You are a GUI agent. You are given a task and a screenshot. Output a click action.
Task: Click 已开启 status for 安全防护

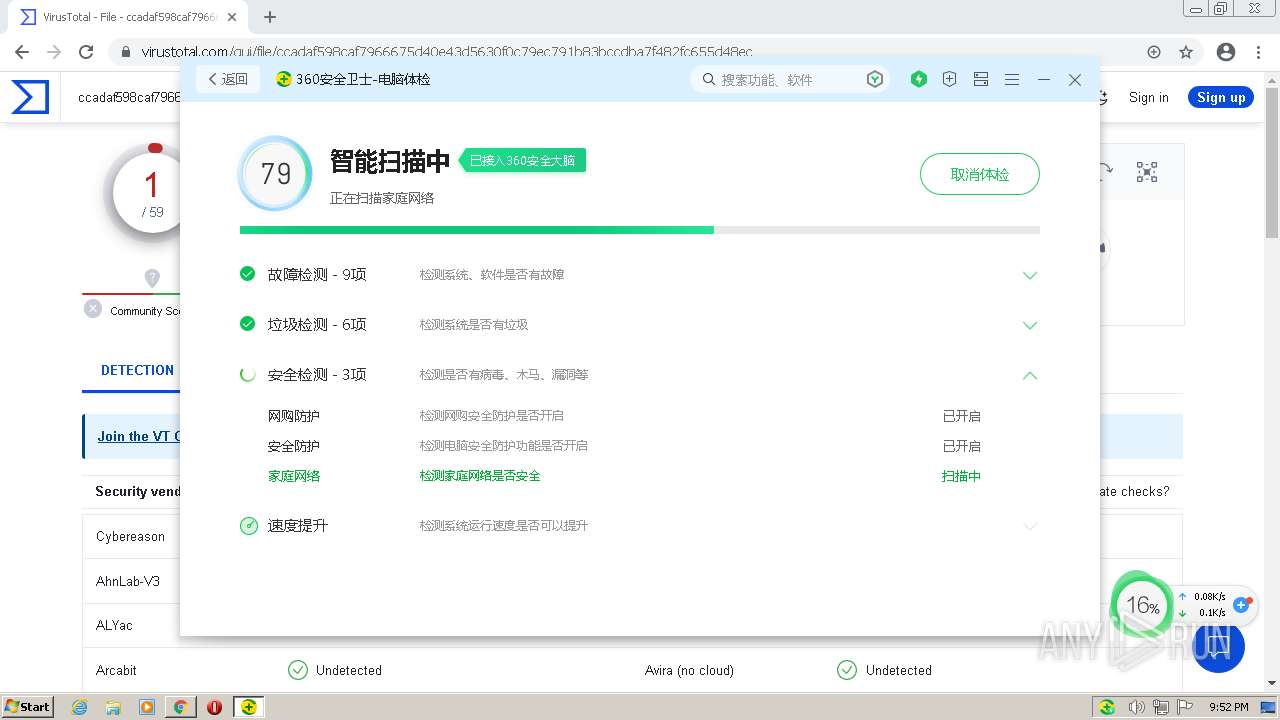(962, 446)
